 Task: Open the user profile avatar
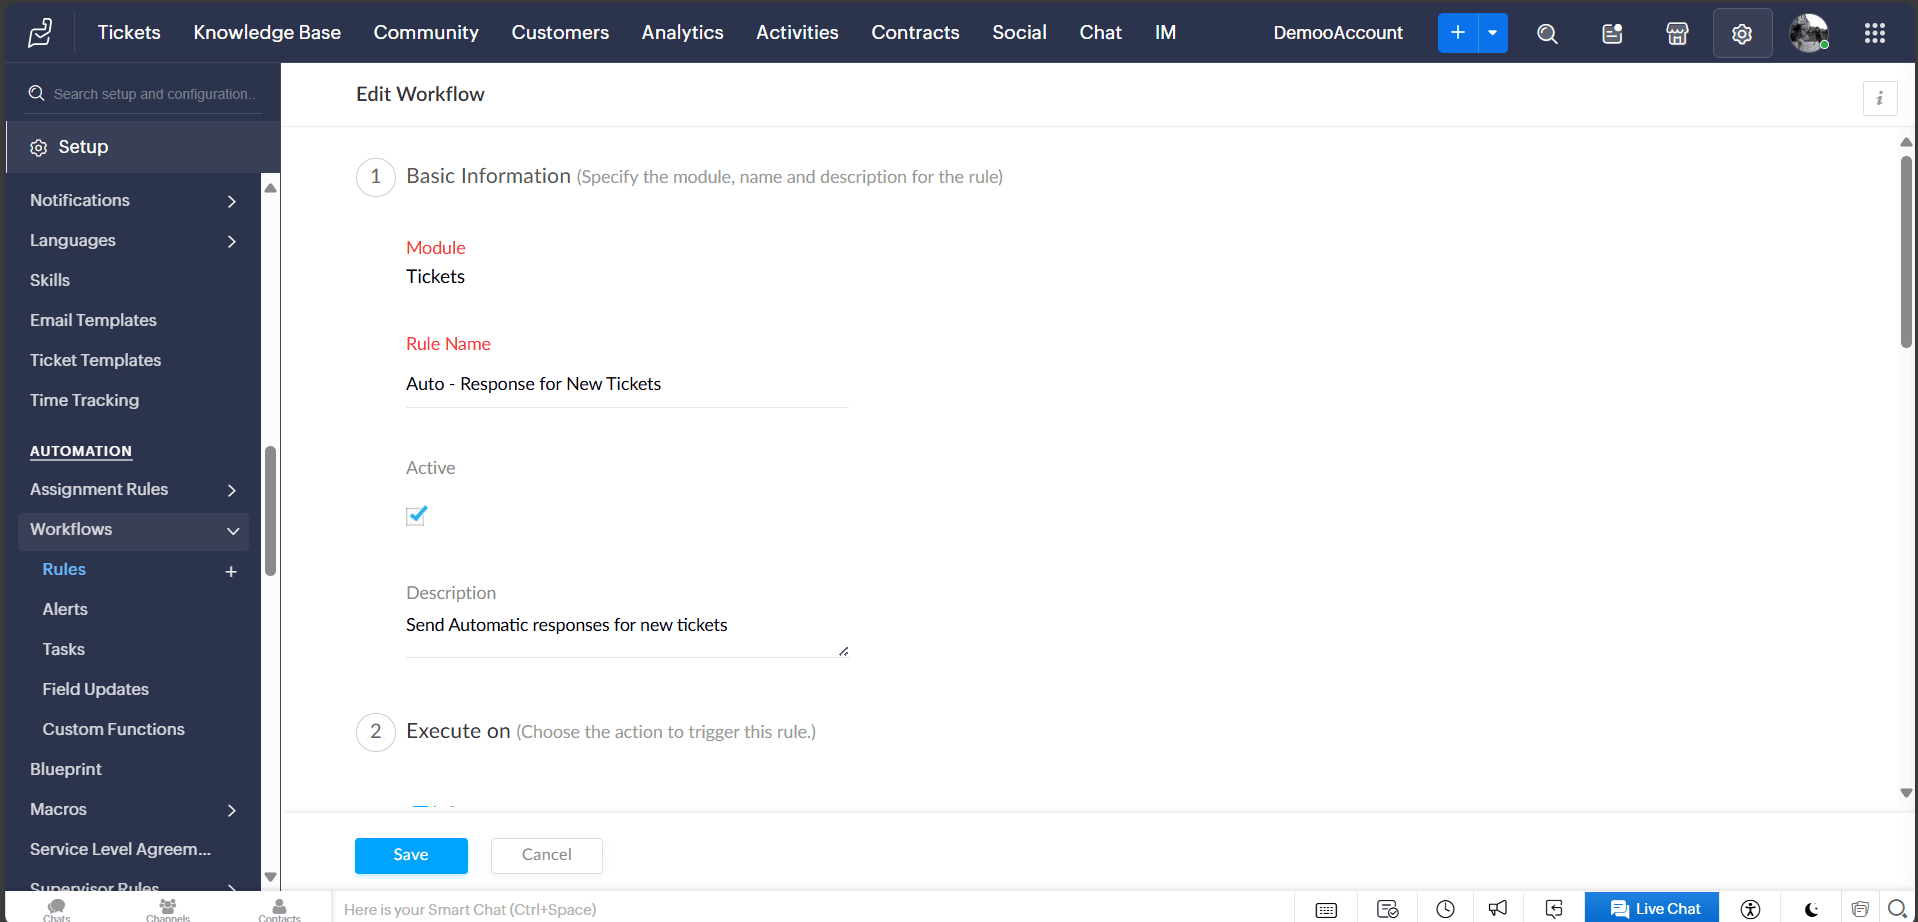point(1809,33)
